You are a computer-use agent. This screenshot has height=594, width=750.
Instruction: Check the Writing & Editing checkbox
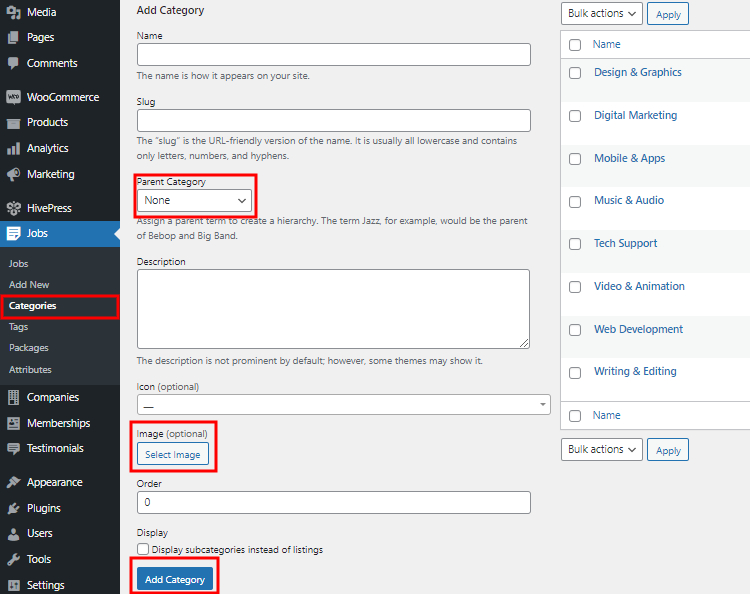[x=575, y=373]
